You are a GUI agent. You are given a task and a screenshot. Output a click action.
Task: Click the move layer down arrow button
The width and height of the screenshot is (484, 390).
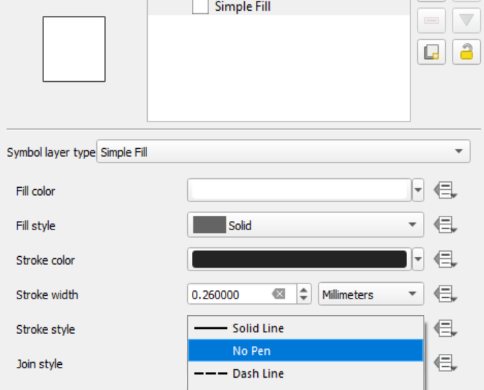pyautogui.click(x=466, y=21)
